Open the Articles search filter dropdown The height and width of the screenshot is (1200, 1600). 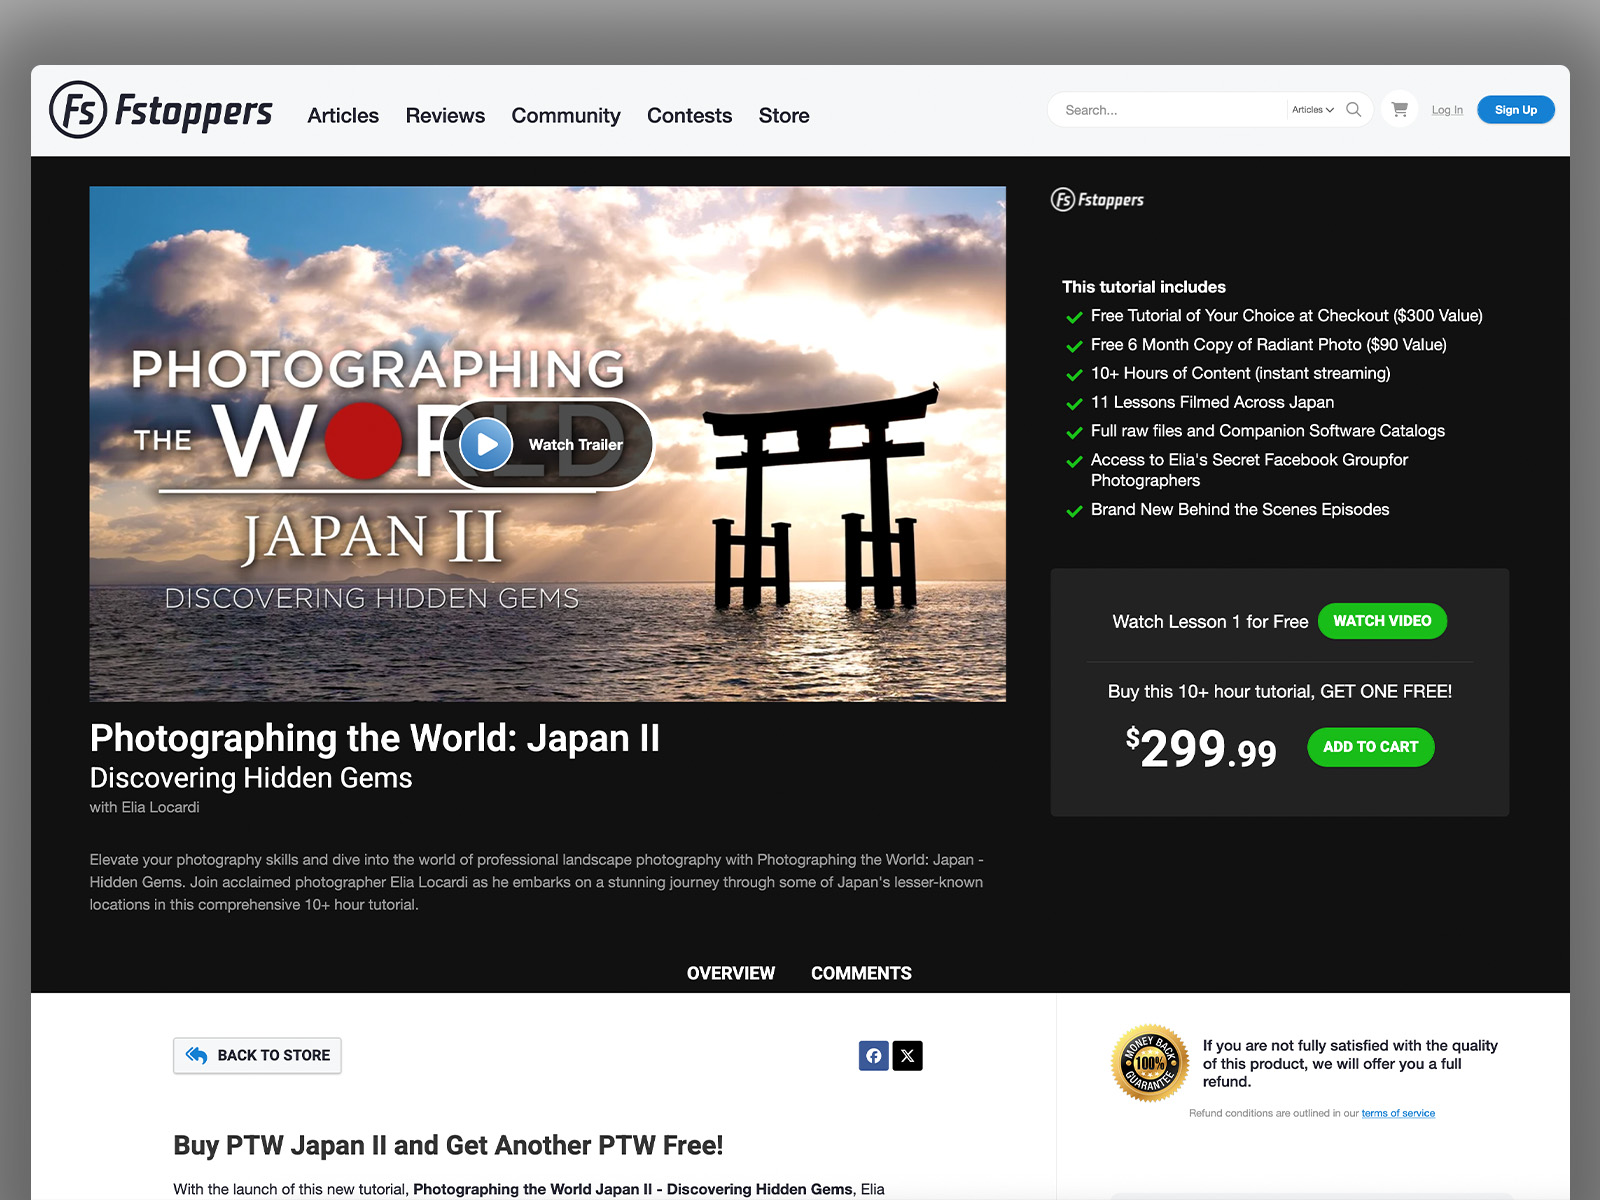pos(1313,110)
